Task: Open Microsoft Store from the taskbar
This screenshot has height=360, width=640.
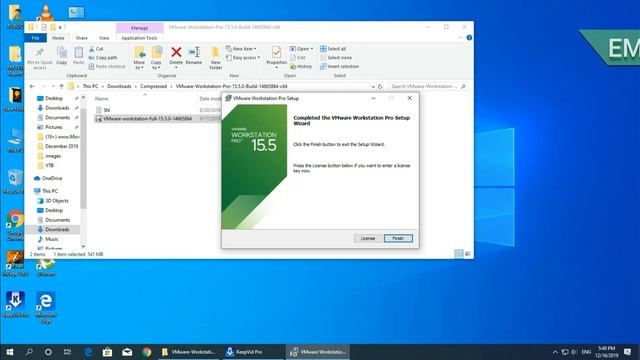Action: (107, 352)
